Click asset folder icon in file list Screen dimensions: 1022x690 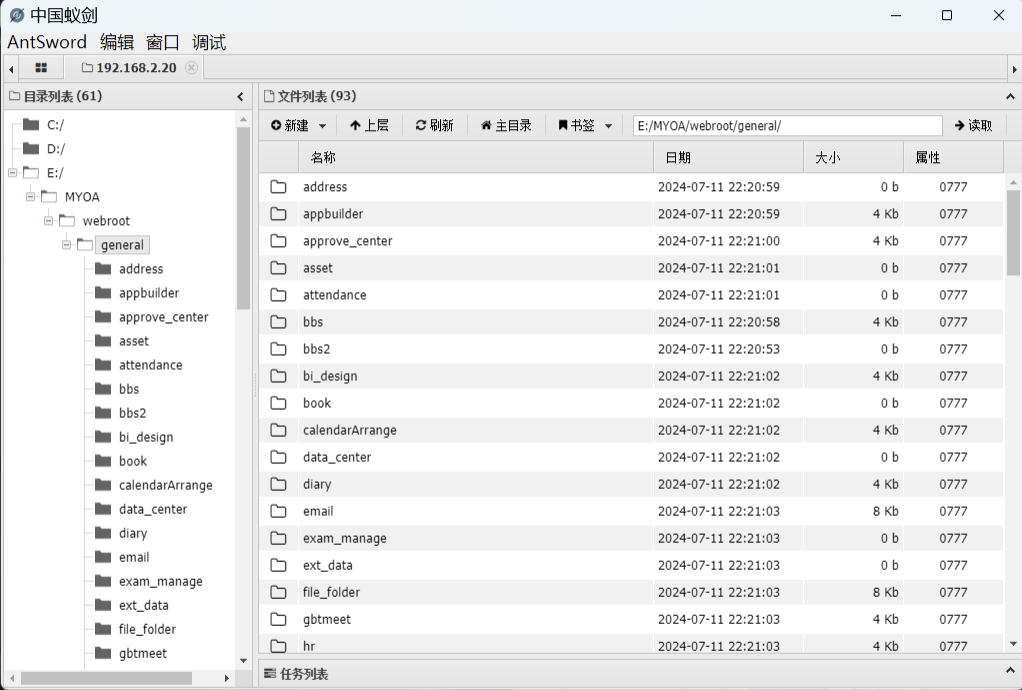tap(278, 268)
